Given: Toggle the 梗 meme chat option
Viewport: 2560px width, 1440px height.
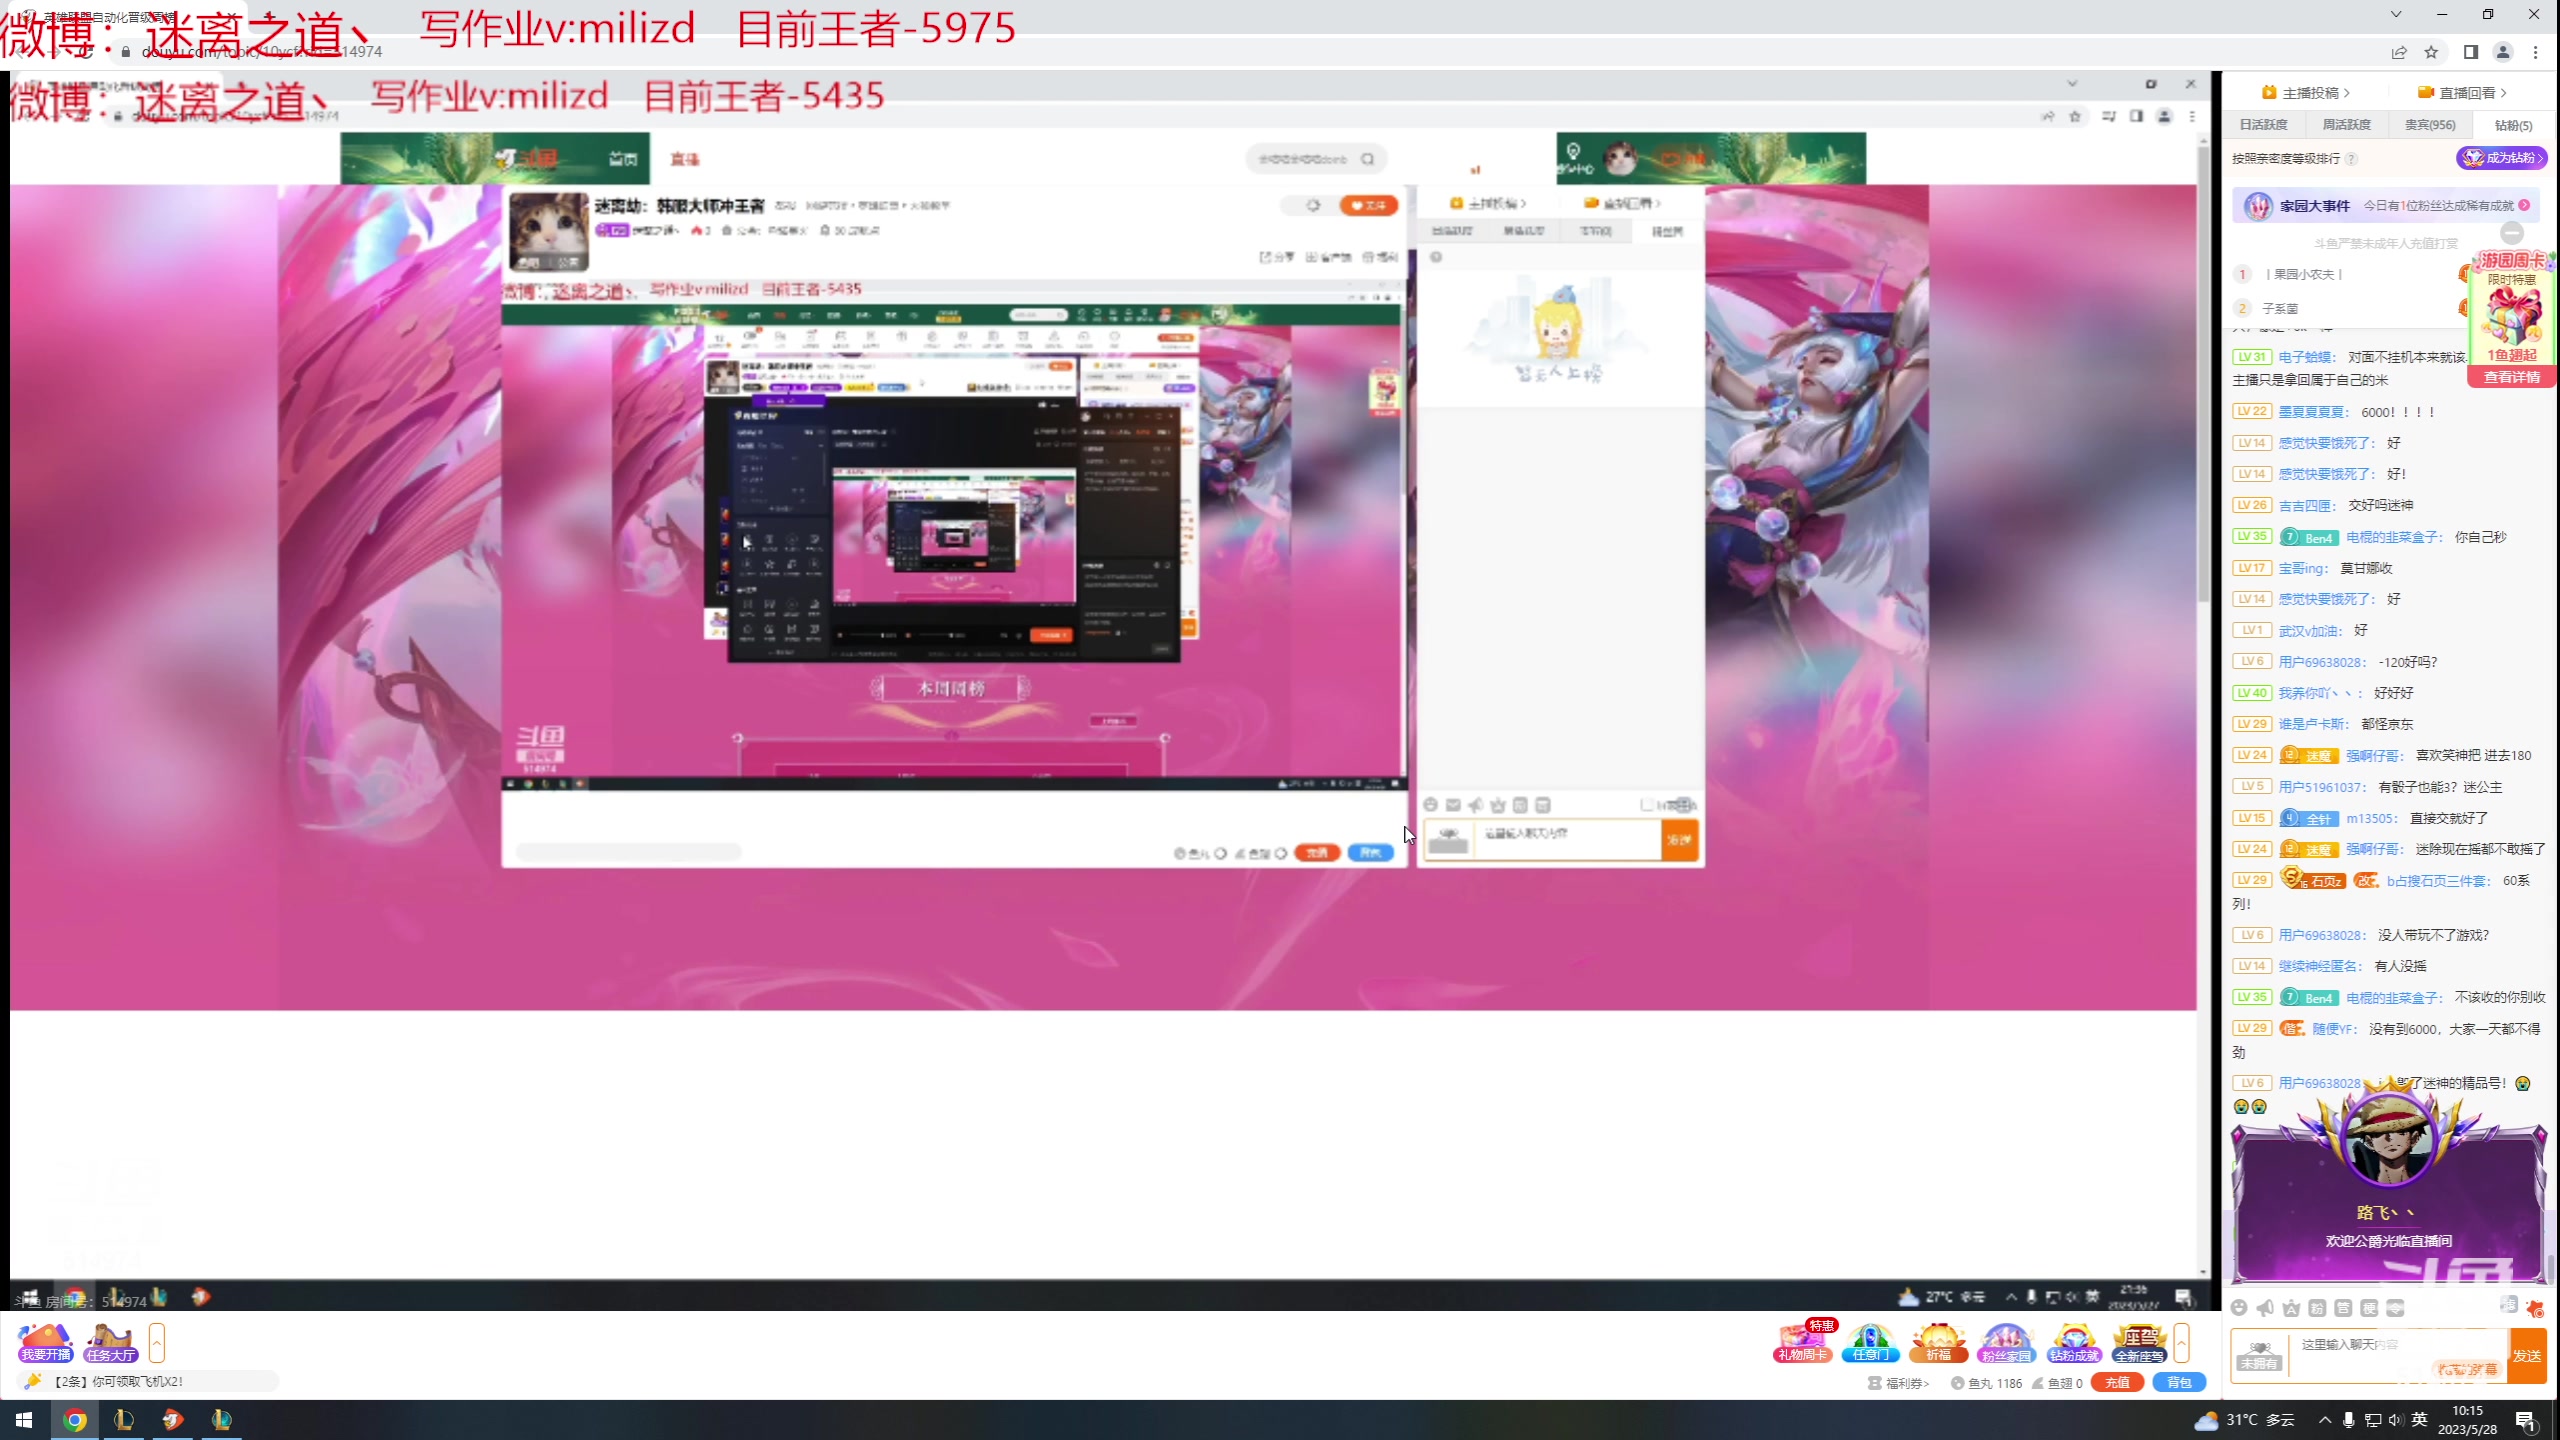Looking at the screenshot, I should click(x=2369, y=1308).
